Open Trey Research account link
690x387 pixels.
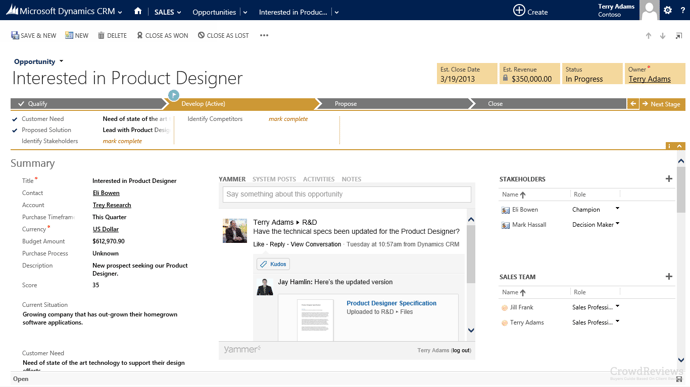112,205
